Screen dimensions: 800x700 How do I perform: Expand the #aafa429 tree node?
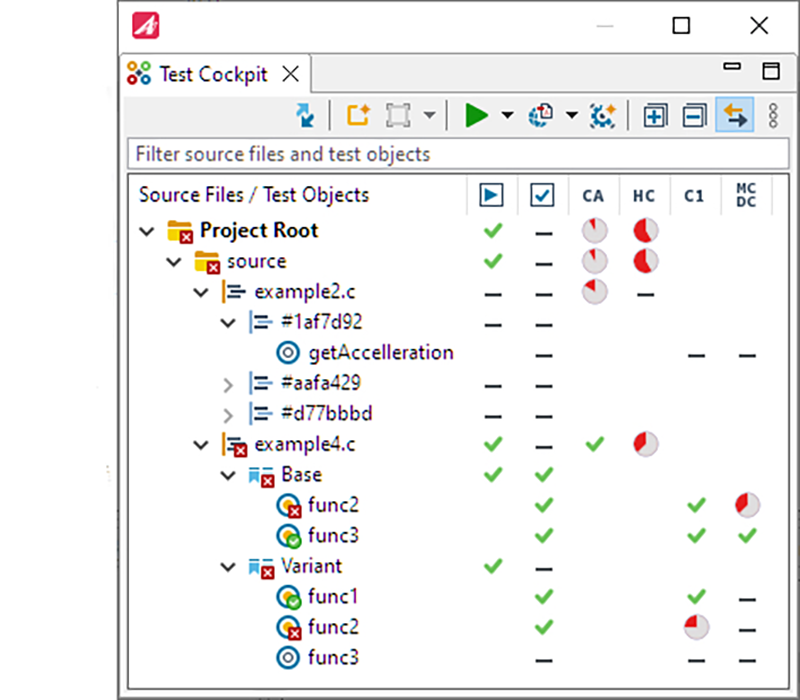228,382
